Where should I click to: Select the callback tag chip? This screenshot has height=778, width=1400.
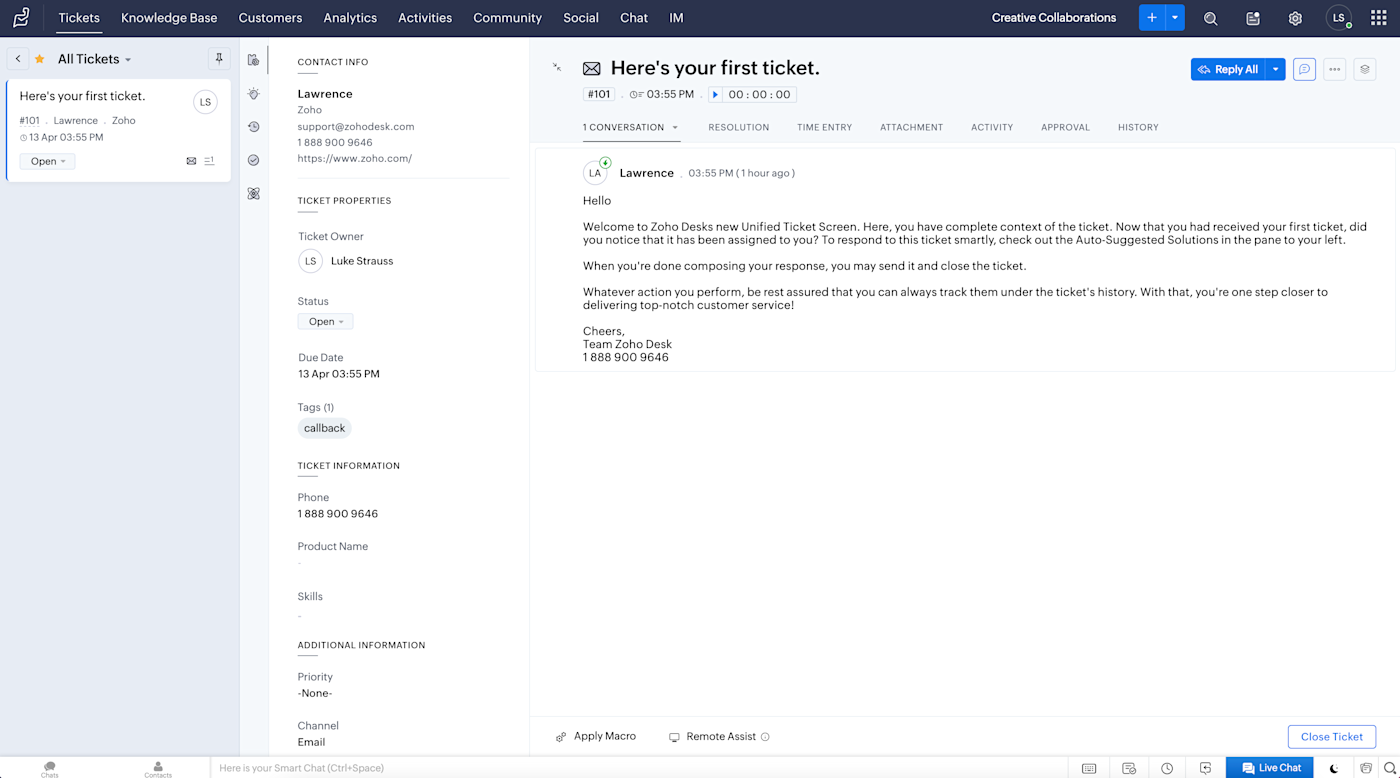pos(325,428)
